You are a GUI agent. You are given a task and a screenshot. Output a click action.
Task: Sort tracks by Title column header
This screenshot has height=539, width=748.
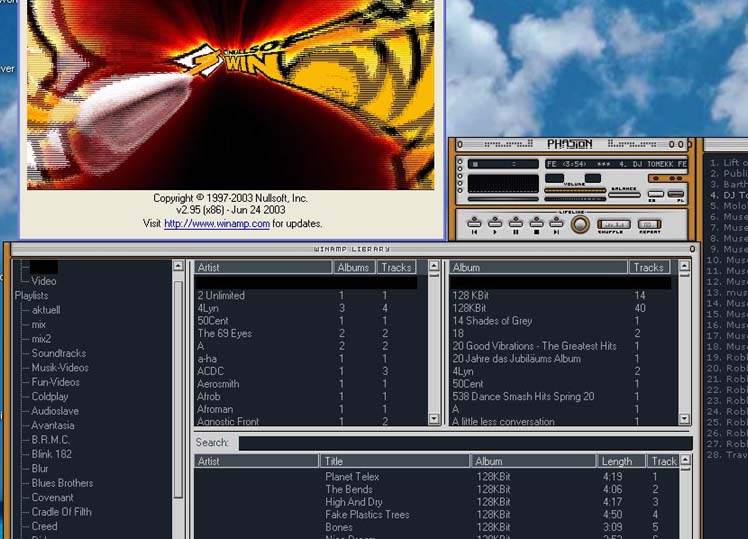395,461
